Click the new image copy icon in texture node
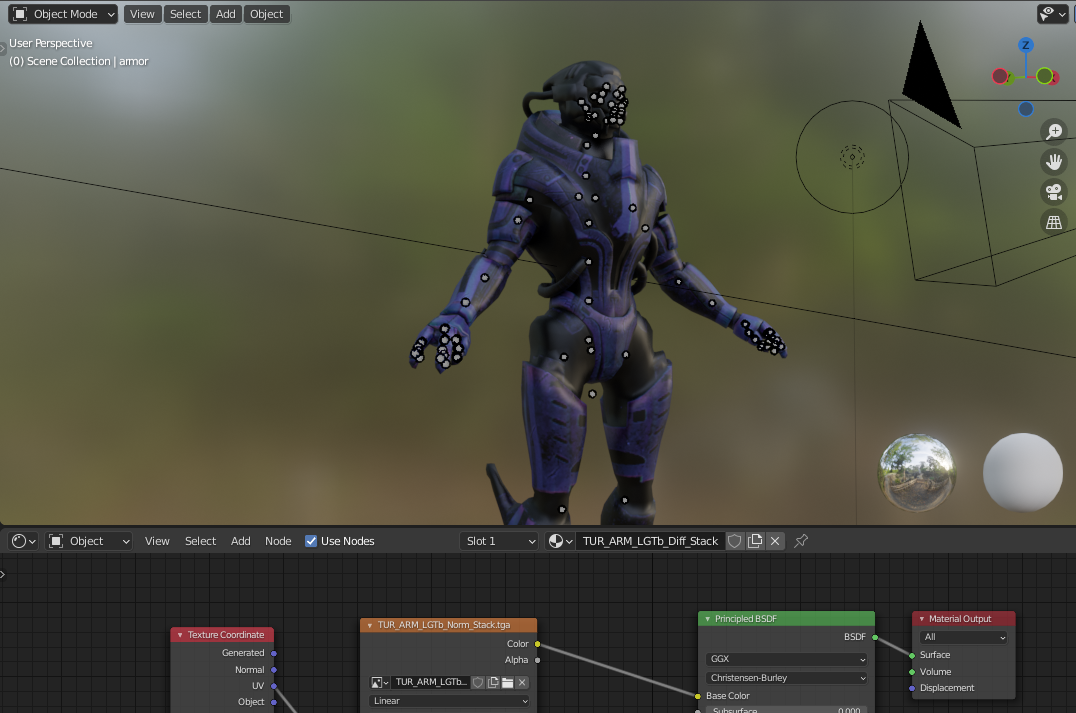This screenshot has width=1076, height=713. tap(493, 682)
